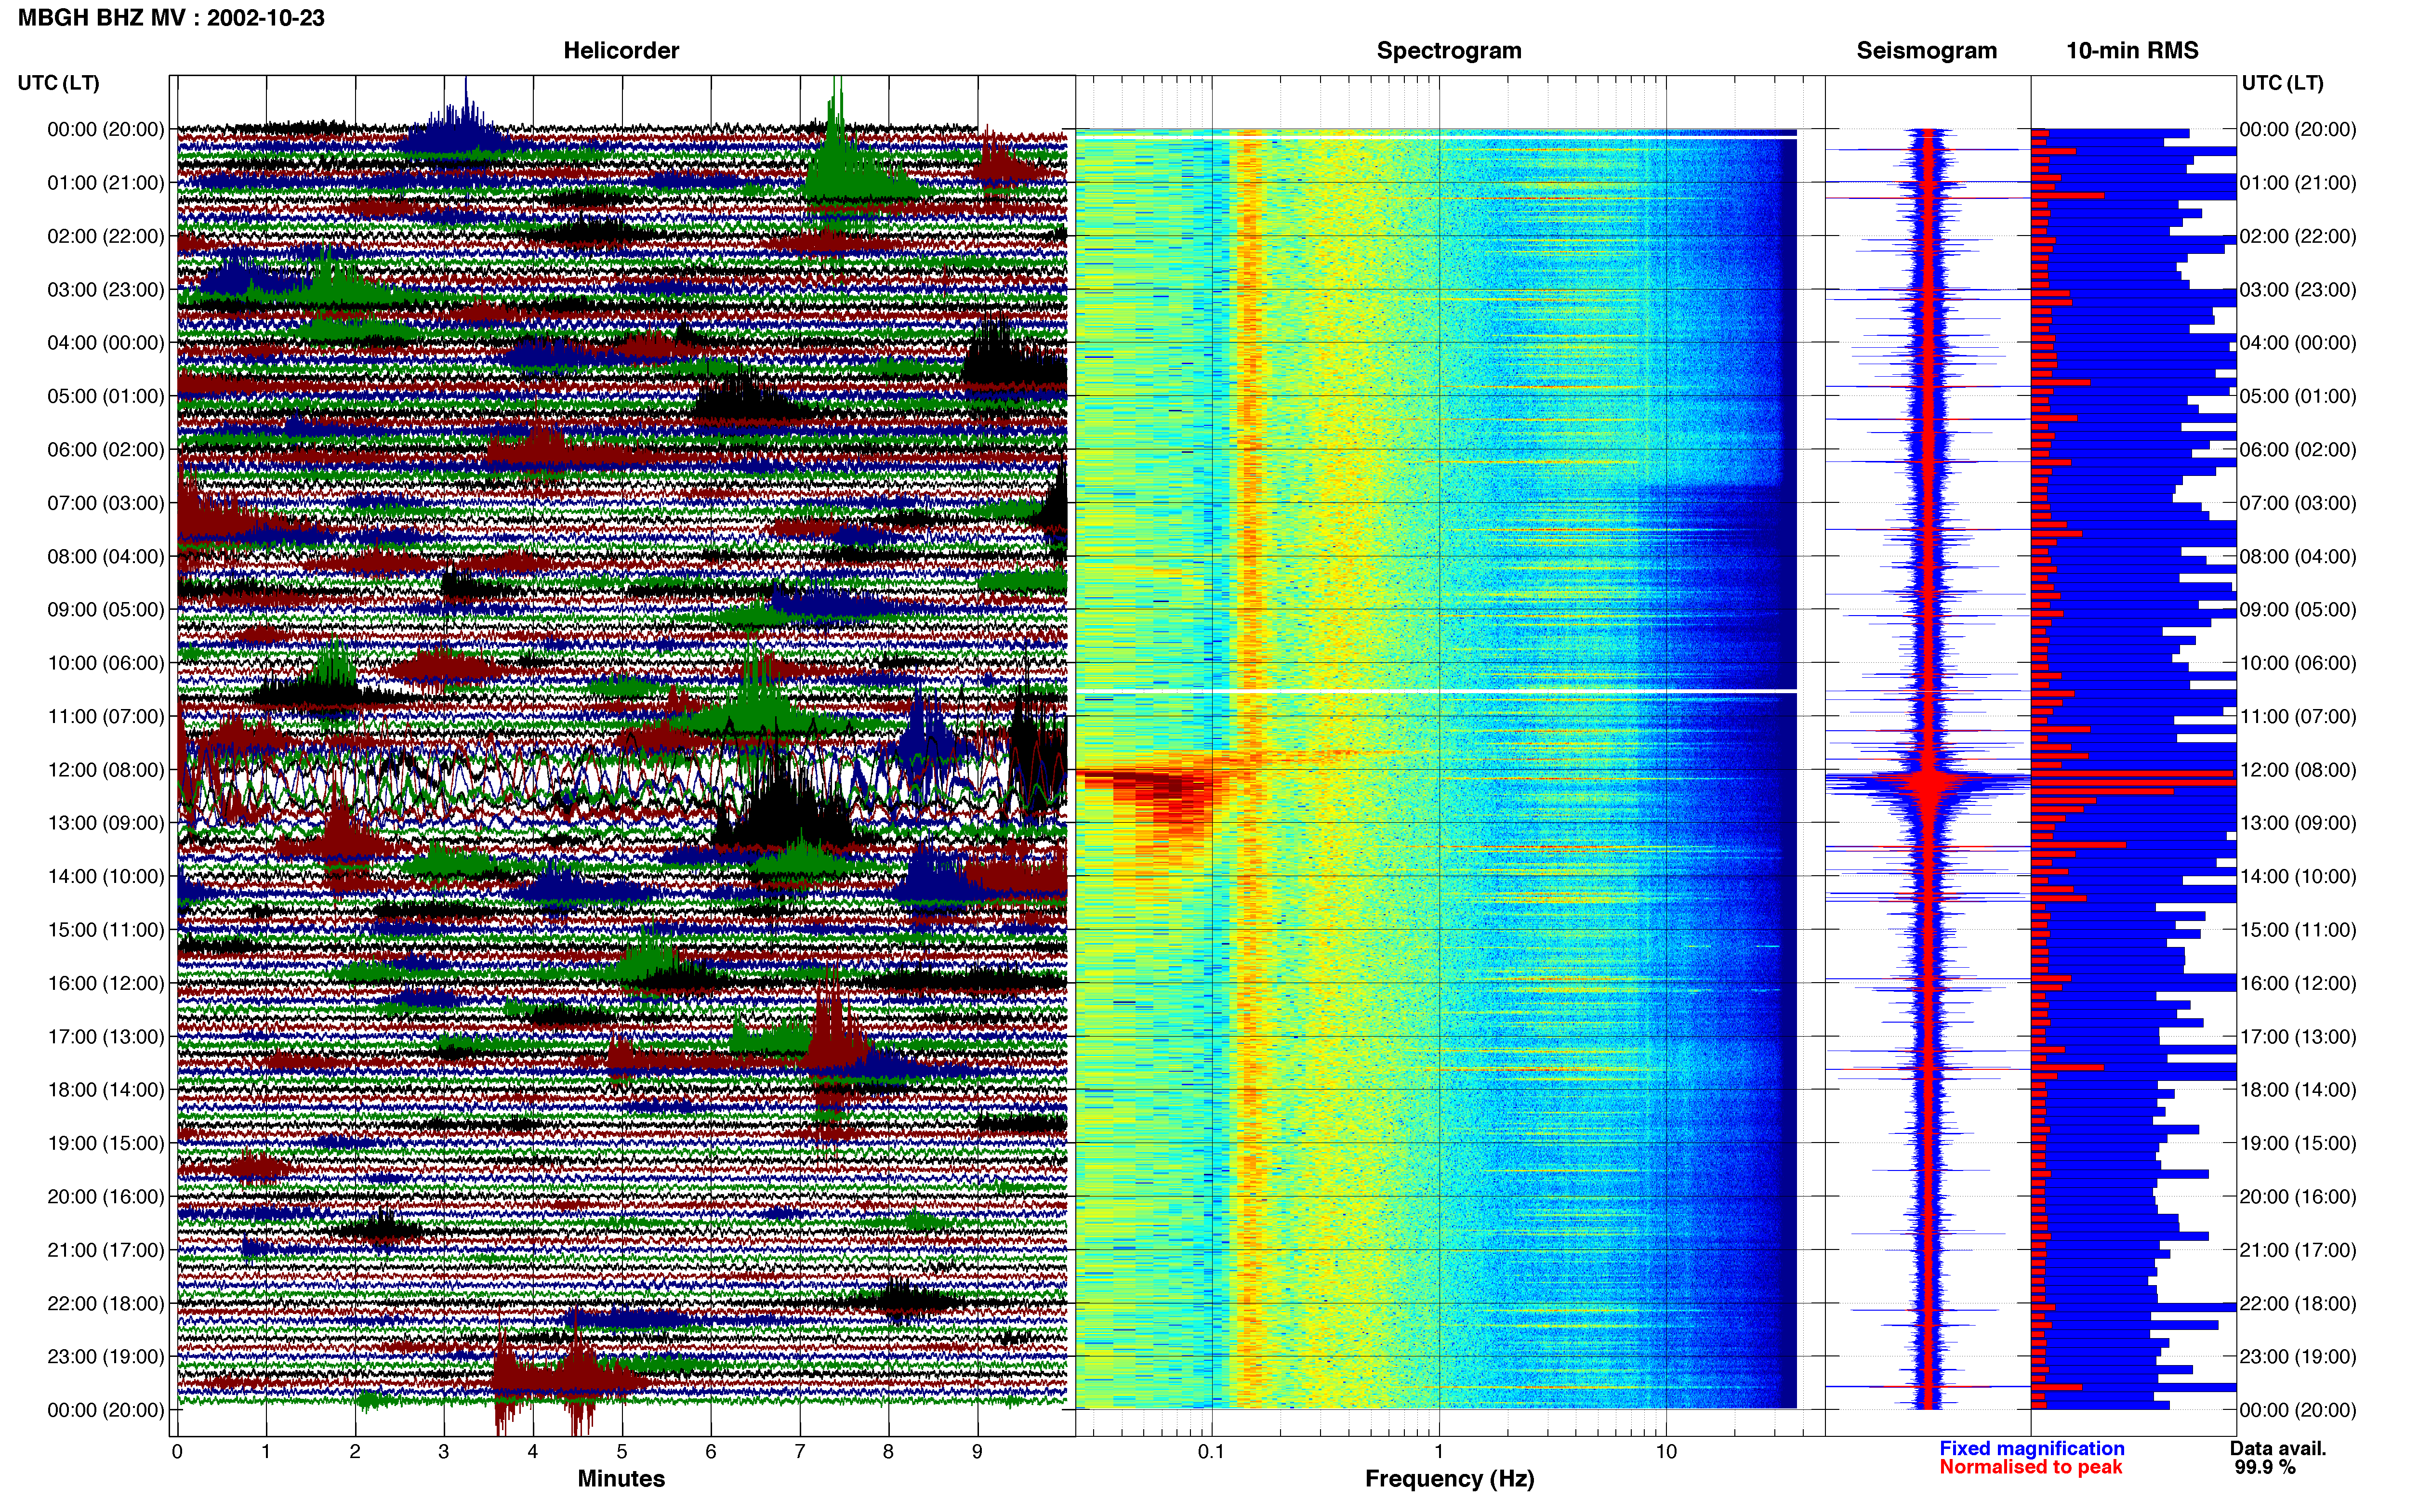Click "07:00 (03:00)" on the RMS panel time axis
Screen dimensions: 2418x1512
pos(2298,503)
